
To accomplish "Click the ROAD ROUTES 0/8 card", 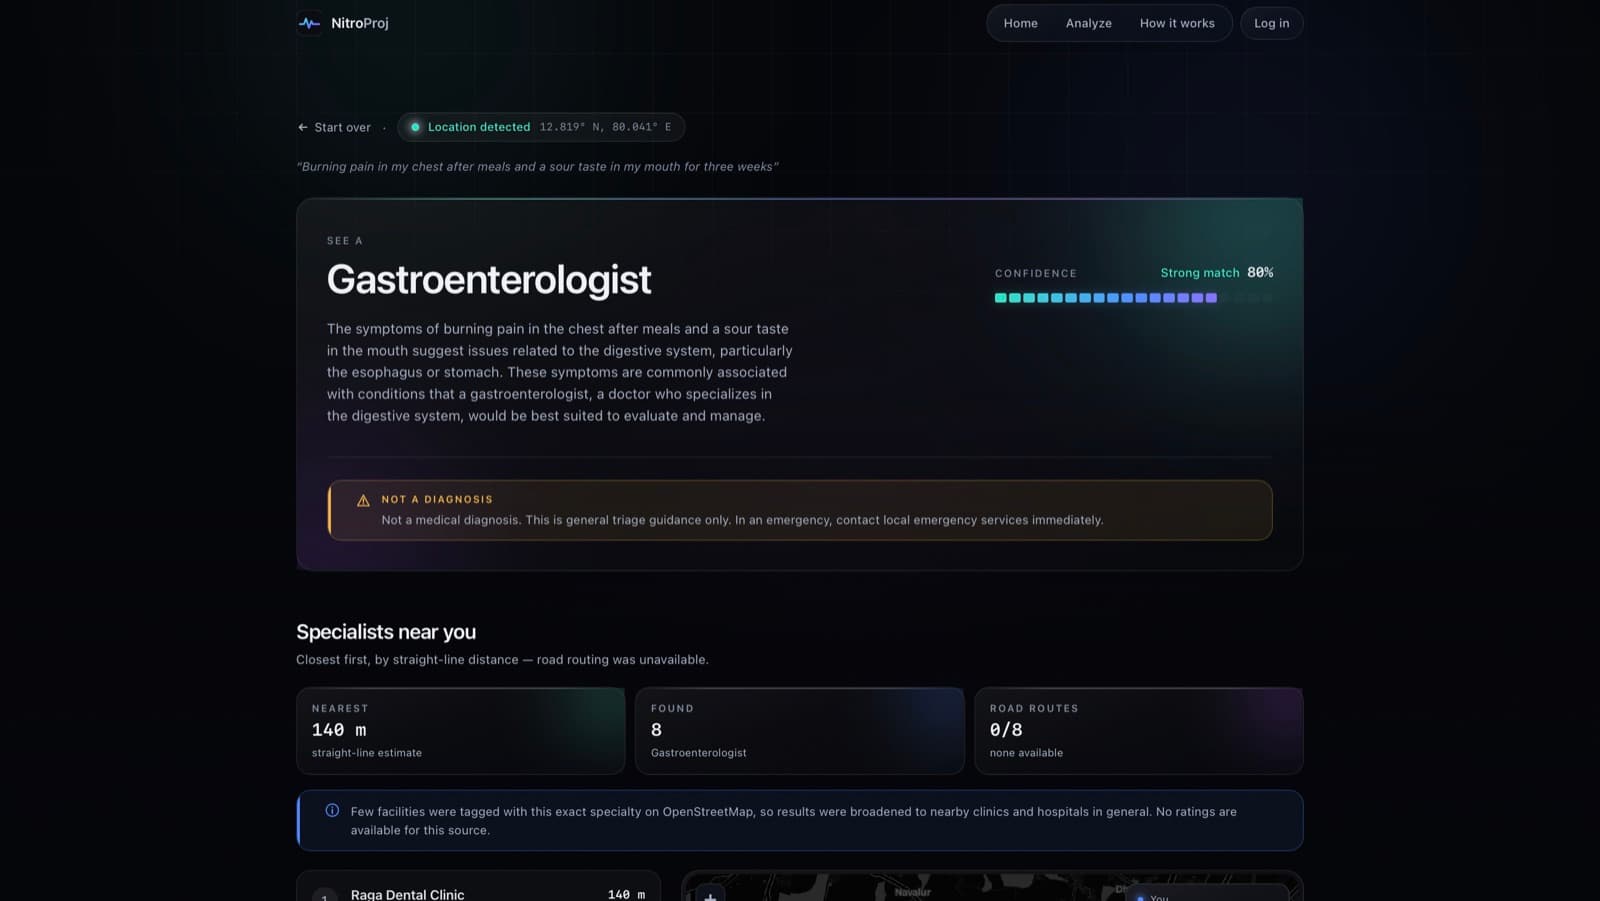I will (x=1139, y=731).
